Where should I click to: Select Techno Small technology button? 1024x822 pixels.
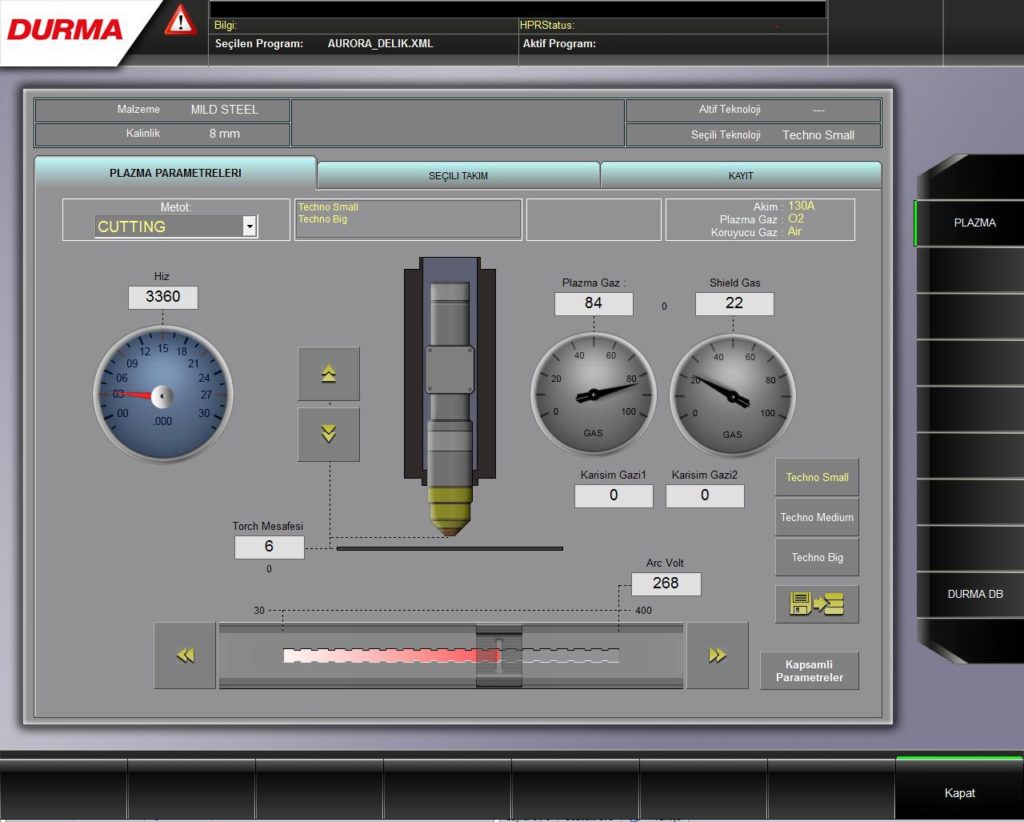pos(816,477)
